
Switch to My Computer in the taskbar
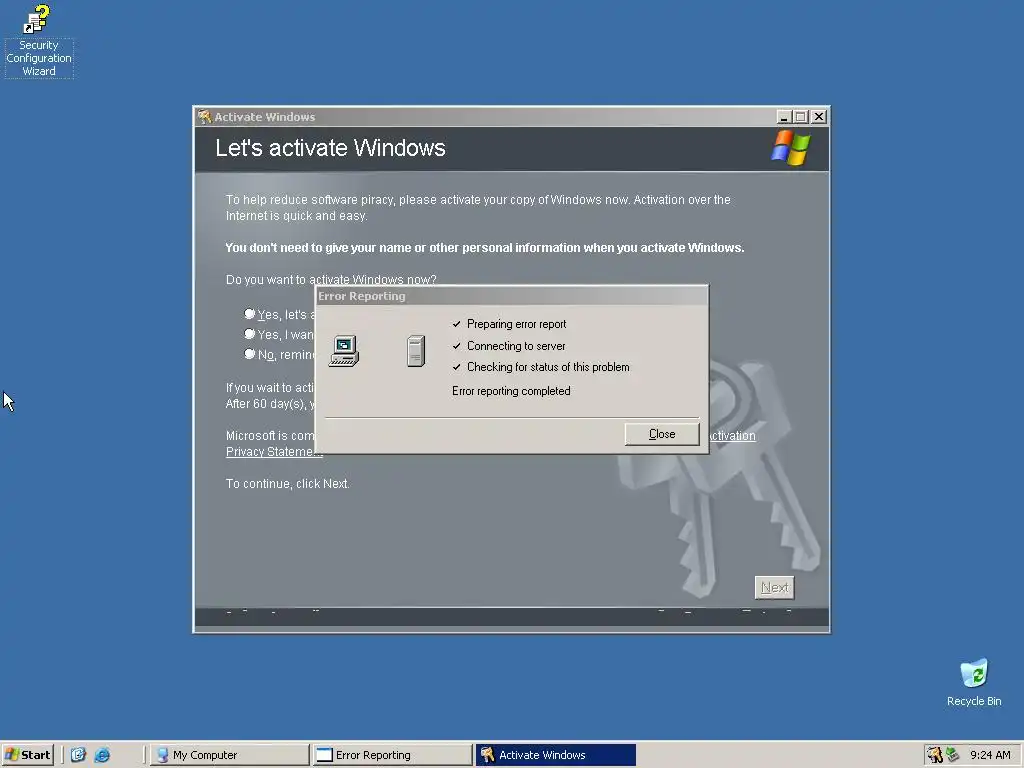229,754
